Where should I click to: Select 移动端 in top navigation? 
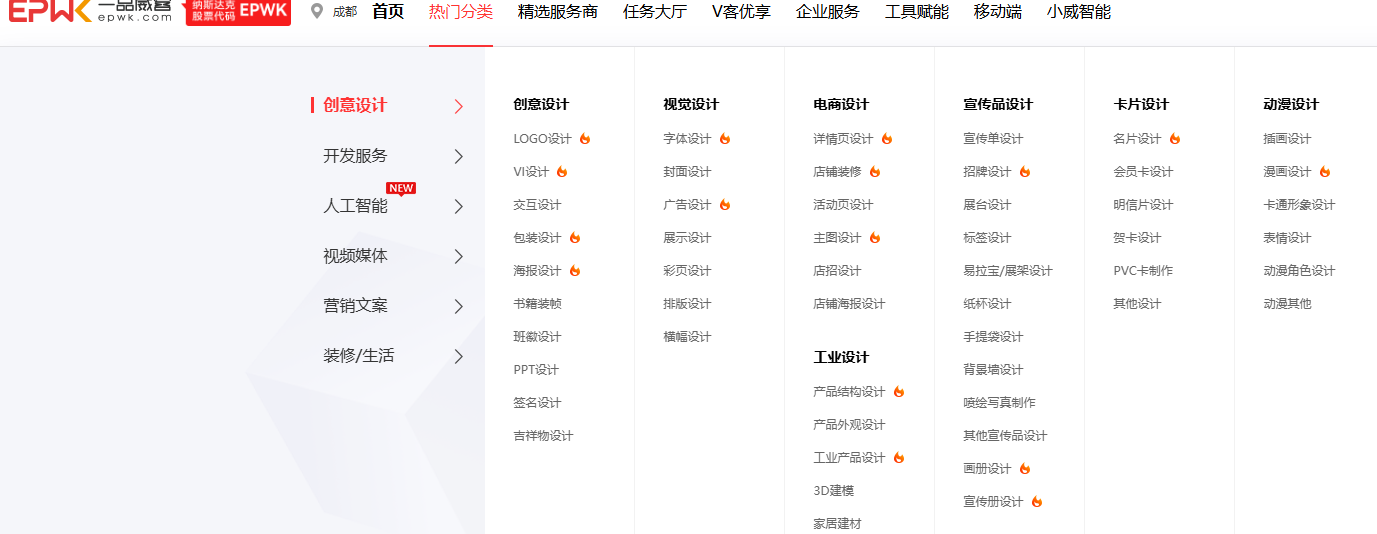tap(998, 12)
